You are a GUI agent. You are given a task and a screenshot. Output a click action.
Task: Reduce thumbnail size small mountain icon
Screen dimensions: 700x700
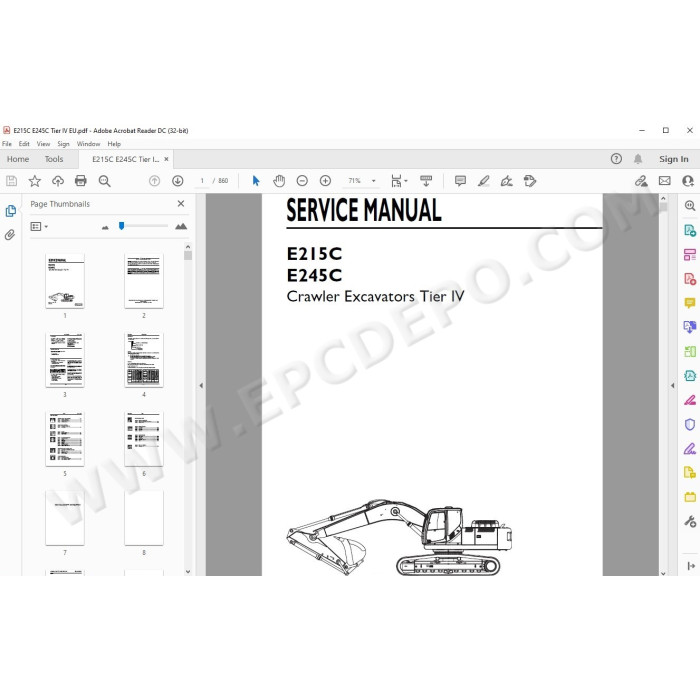(105, 227)
